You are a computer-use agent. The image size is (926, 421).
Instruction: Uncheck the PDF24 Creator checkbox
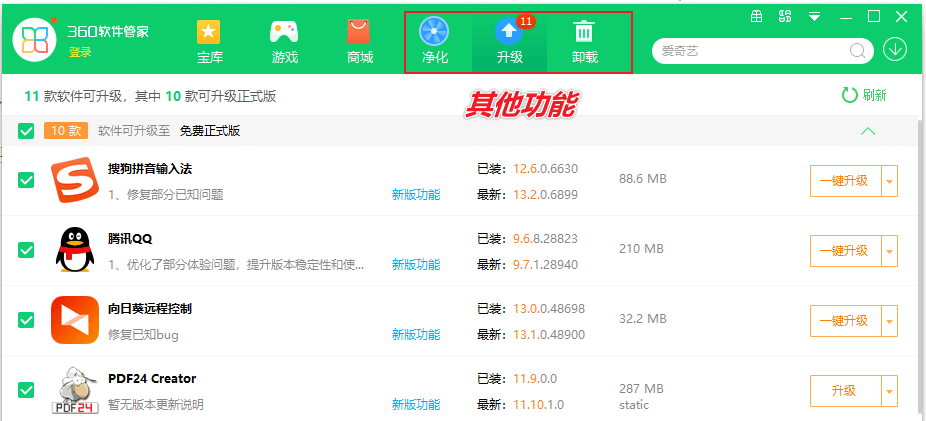tap(26, 390)
